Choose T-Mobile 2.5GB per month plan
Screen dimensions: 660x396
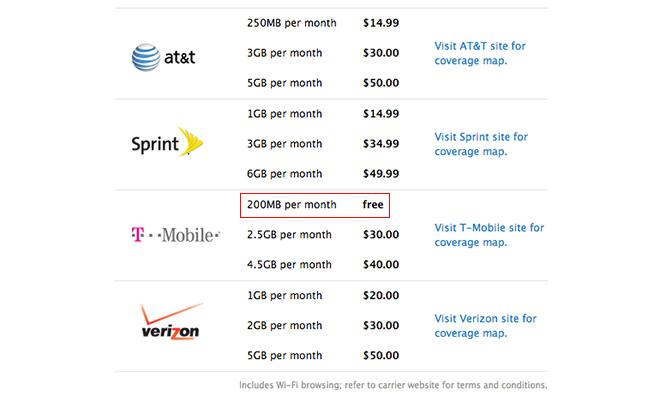[x=323, y=234]
